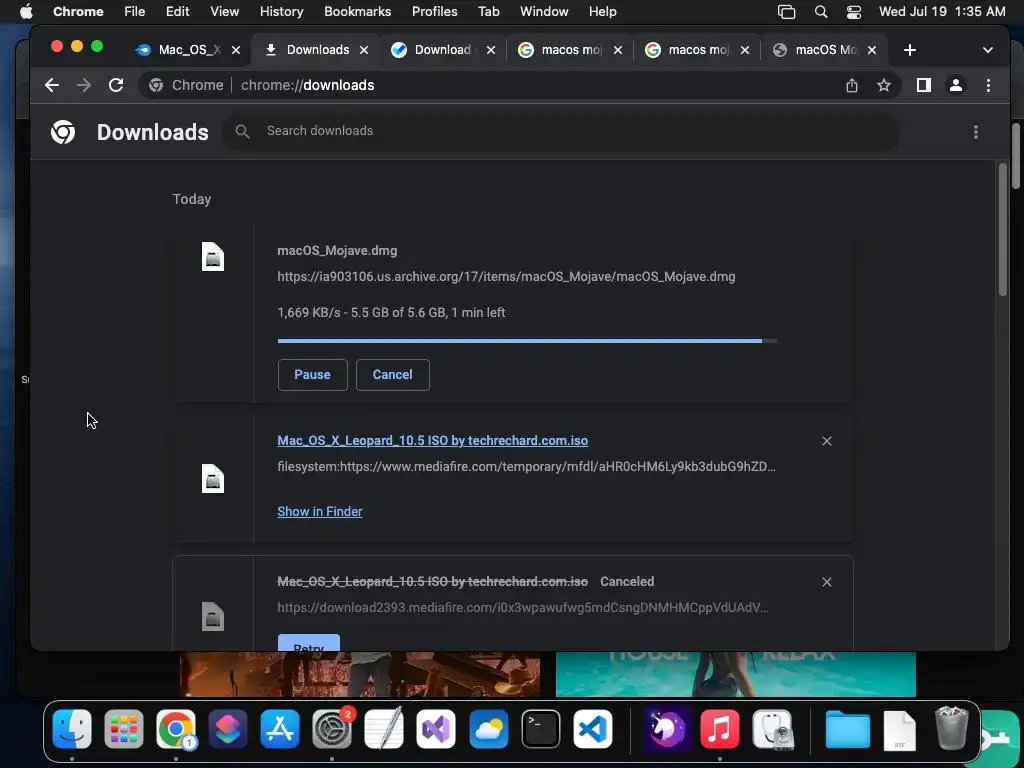Open a new tab with plus button
The width and height of the screenshot is (1024, 768).
[910, 50]
